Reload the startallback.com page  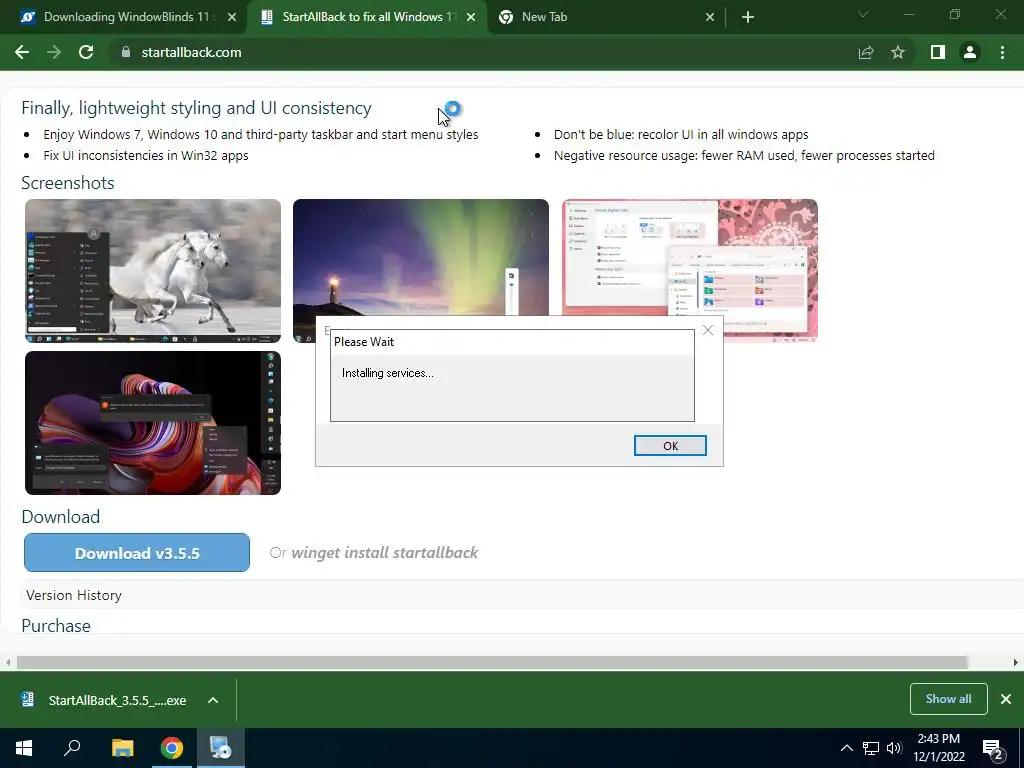[x=86, y=52]
